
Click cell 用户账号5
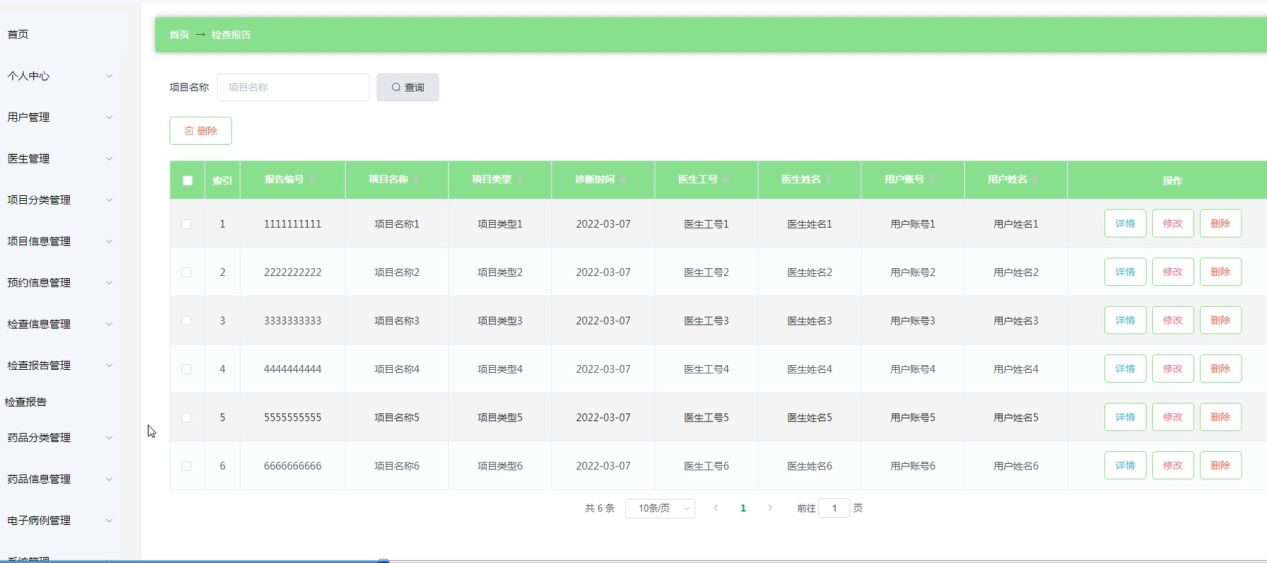pos(913,418)
